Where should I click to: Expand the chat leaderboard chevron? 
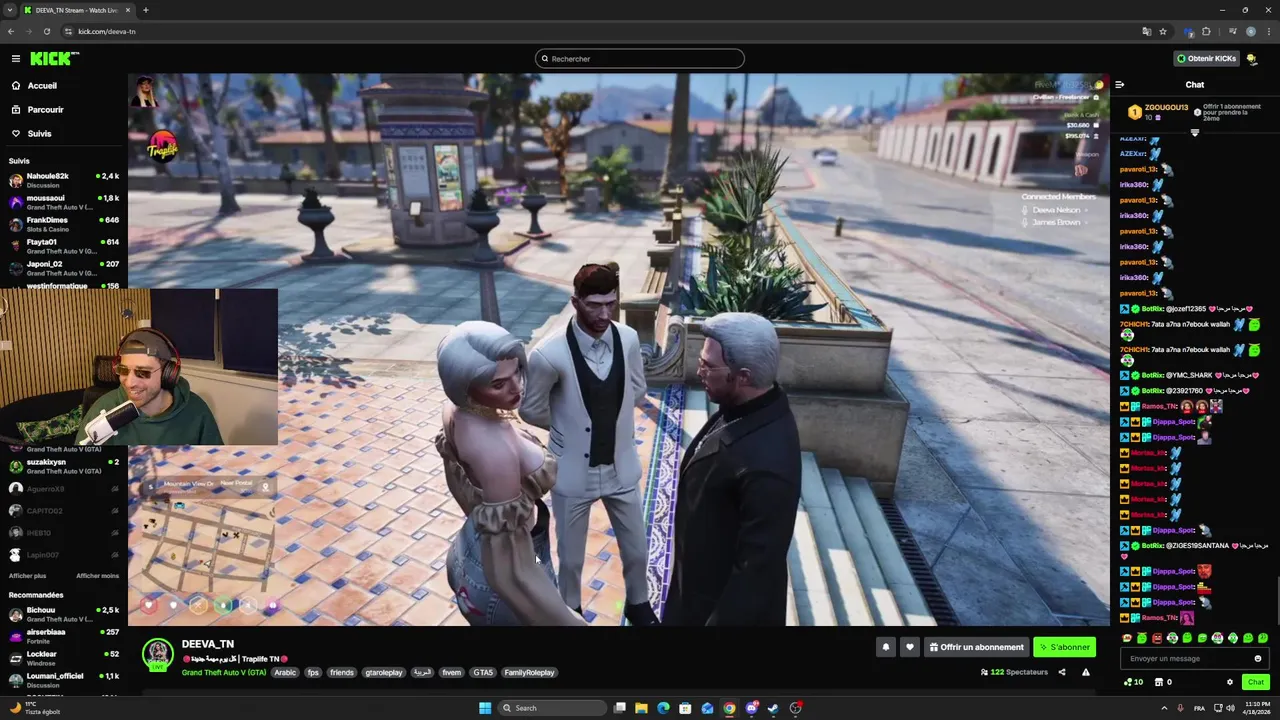click(1195, 133)
